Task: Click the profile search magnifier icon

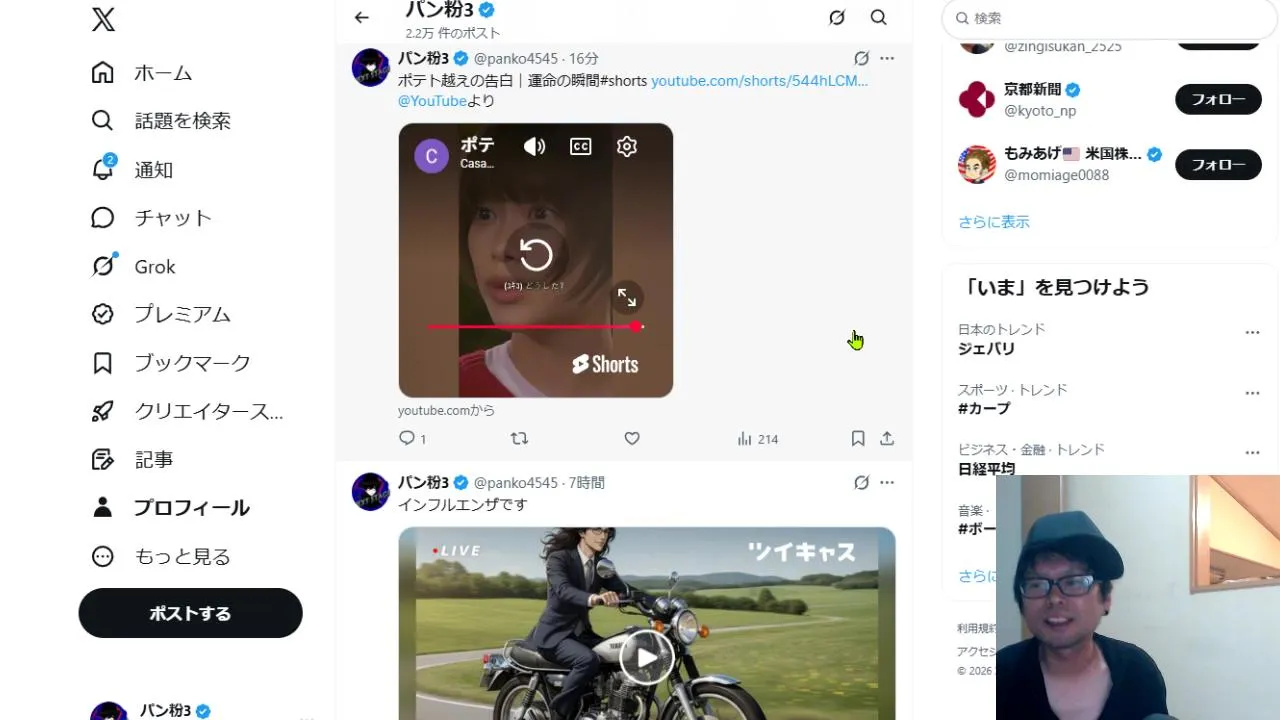Action: tap(878, 17)
